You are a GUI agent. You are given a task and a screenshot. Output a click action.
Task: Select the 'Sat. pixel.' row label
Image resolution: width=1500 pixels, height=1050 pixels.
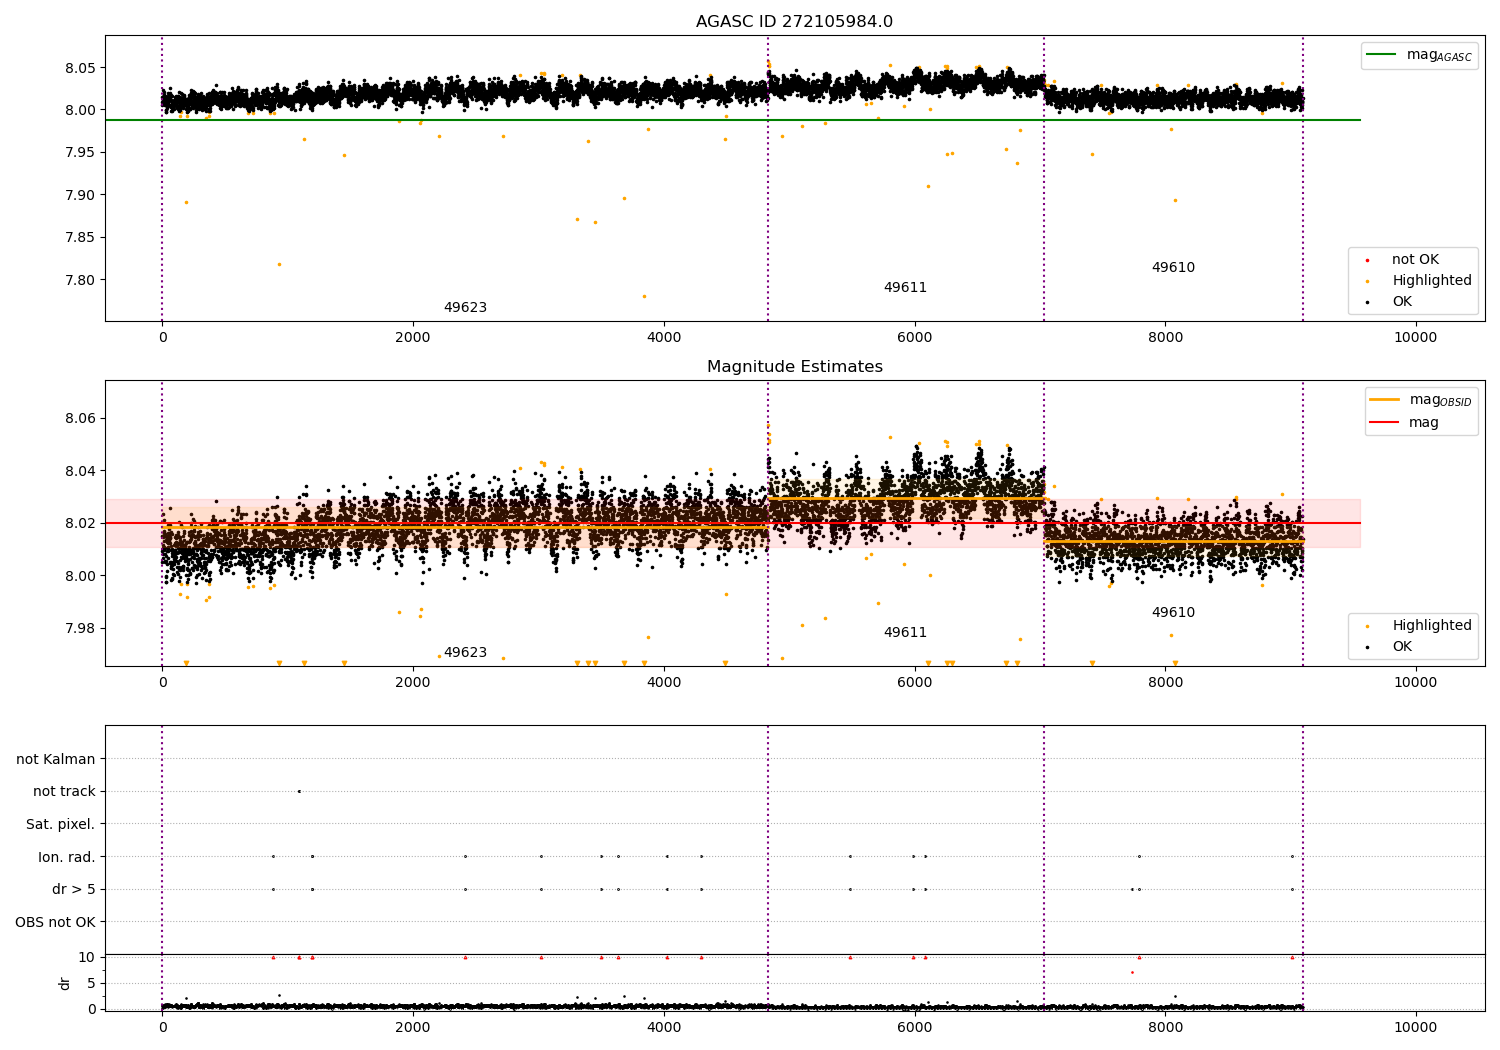click(x=61, y=824)
